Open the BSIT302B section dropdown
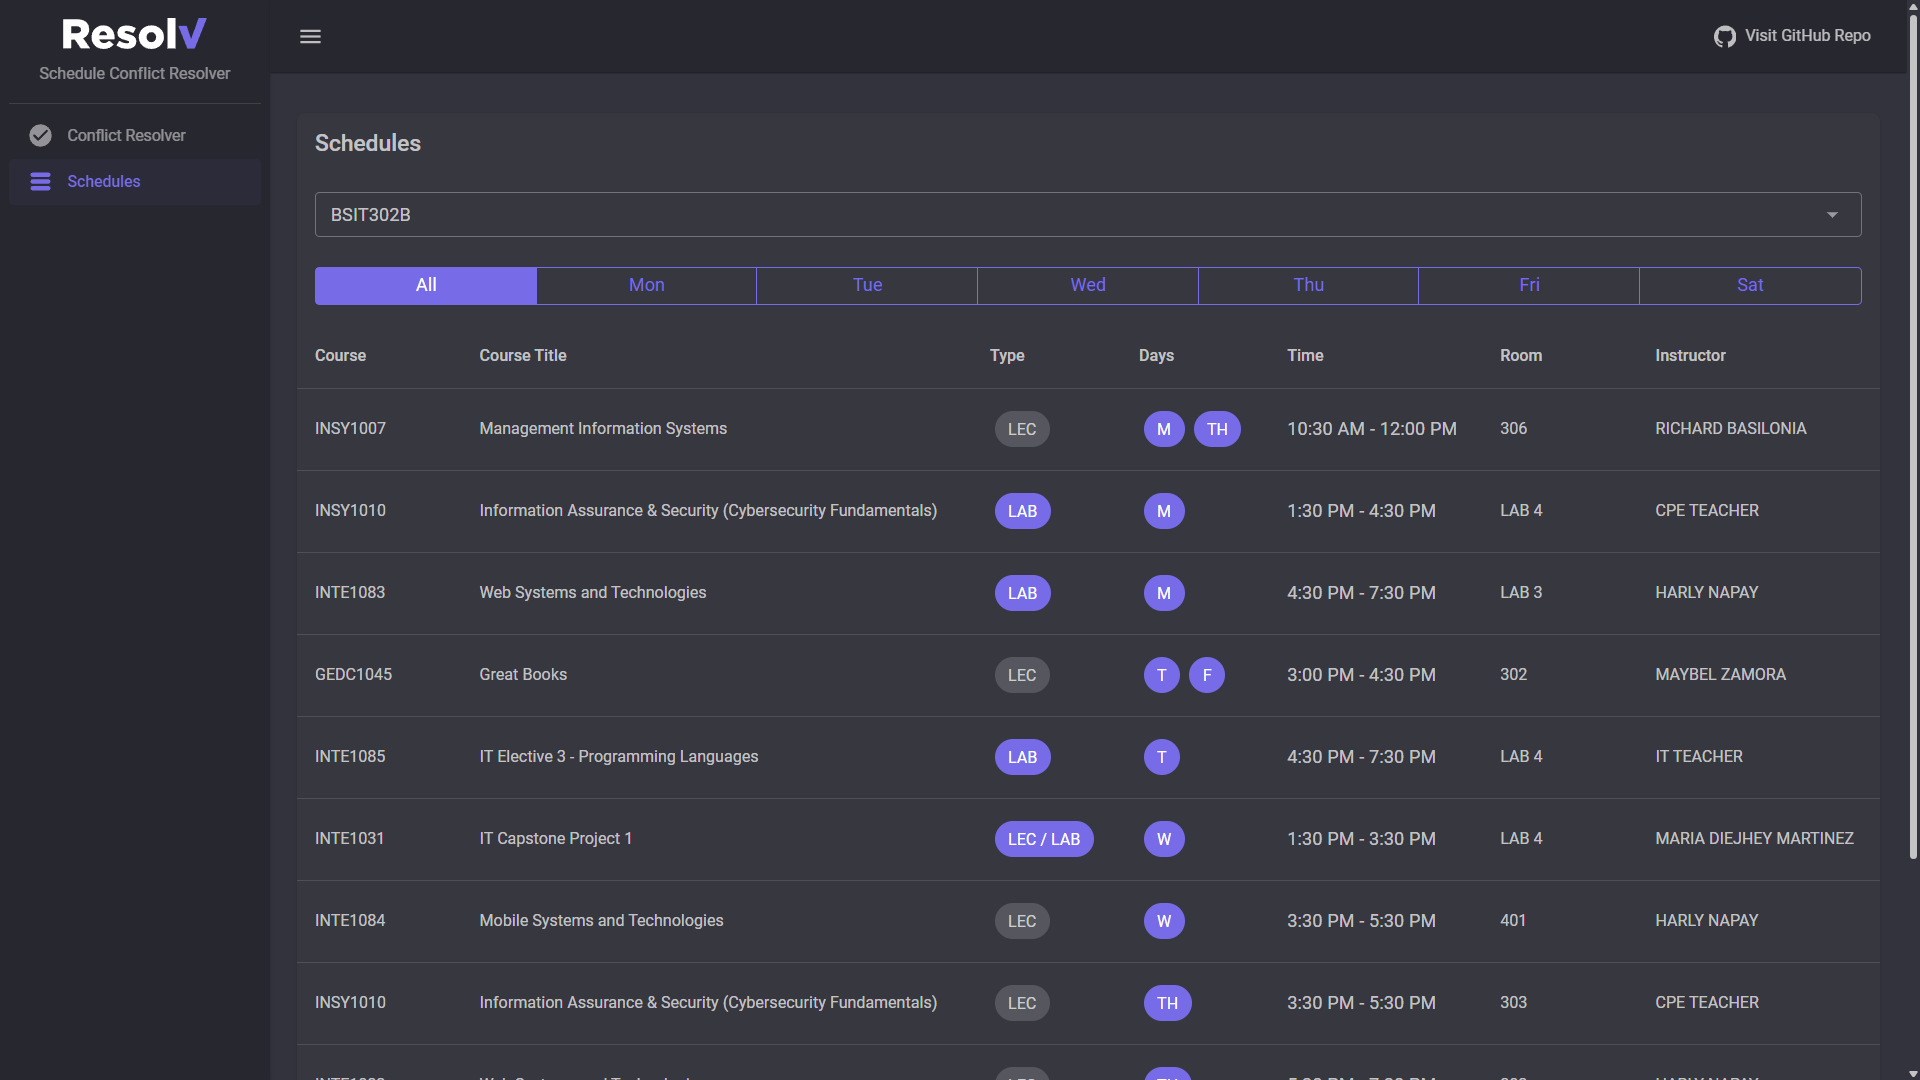Image resolution: width=1920 pixels, height=1080 pixels. [x=1086, y=215]
